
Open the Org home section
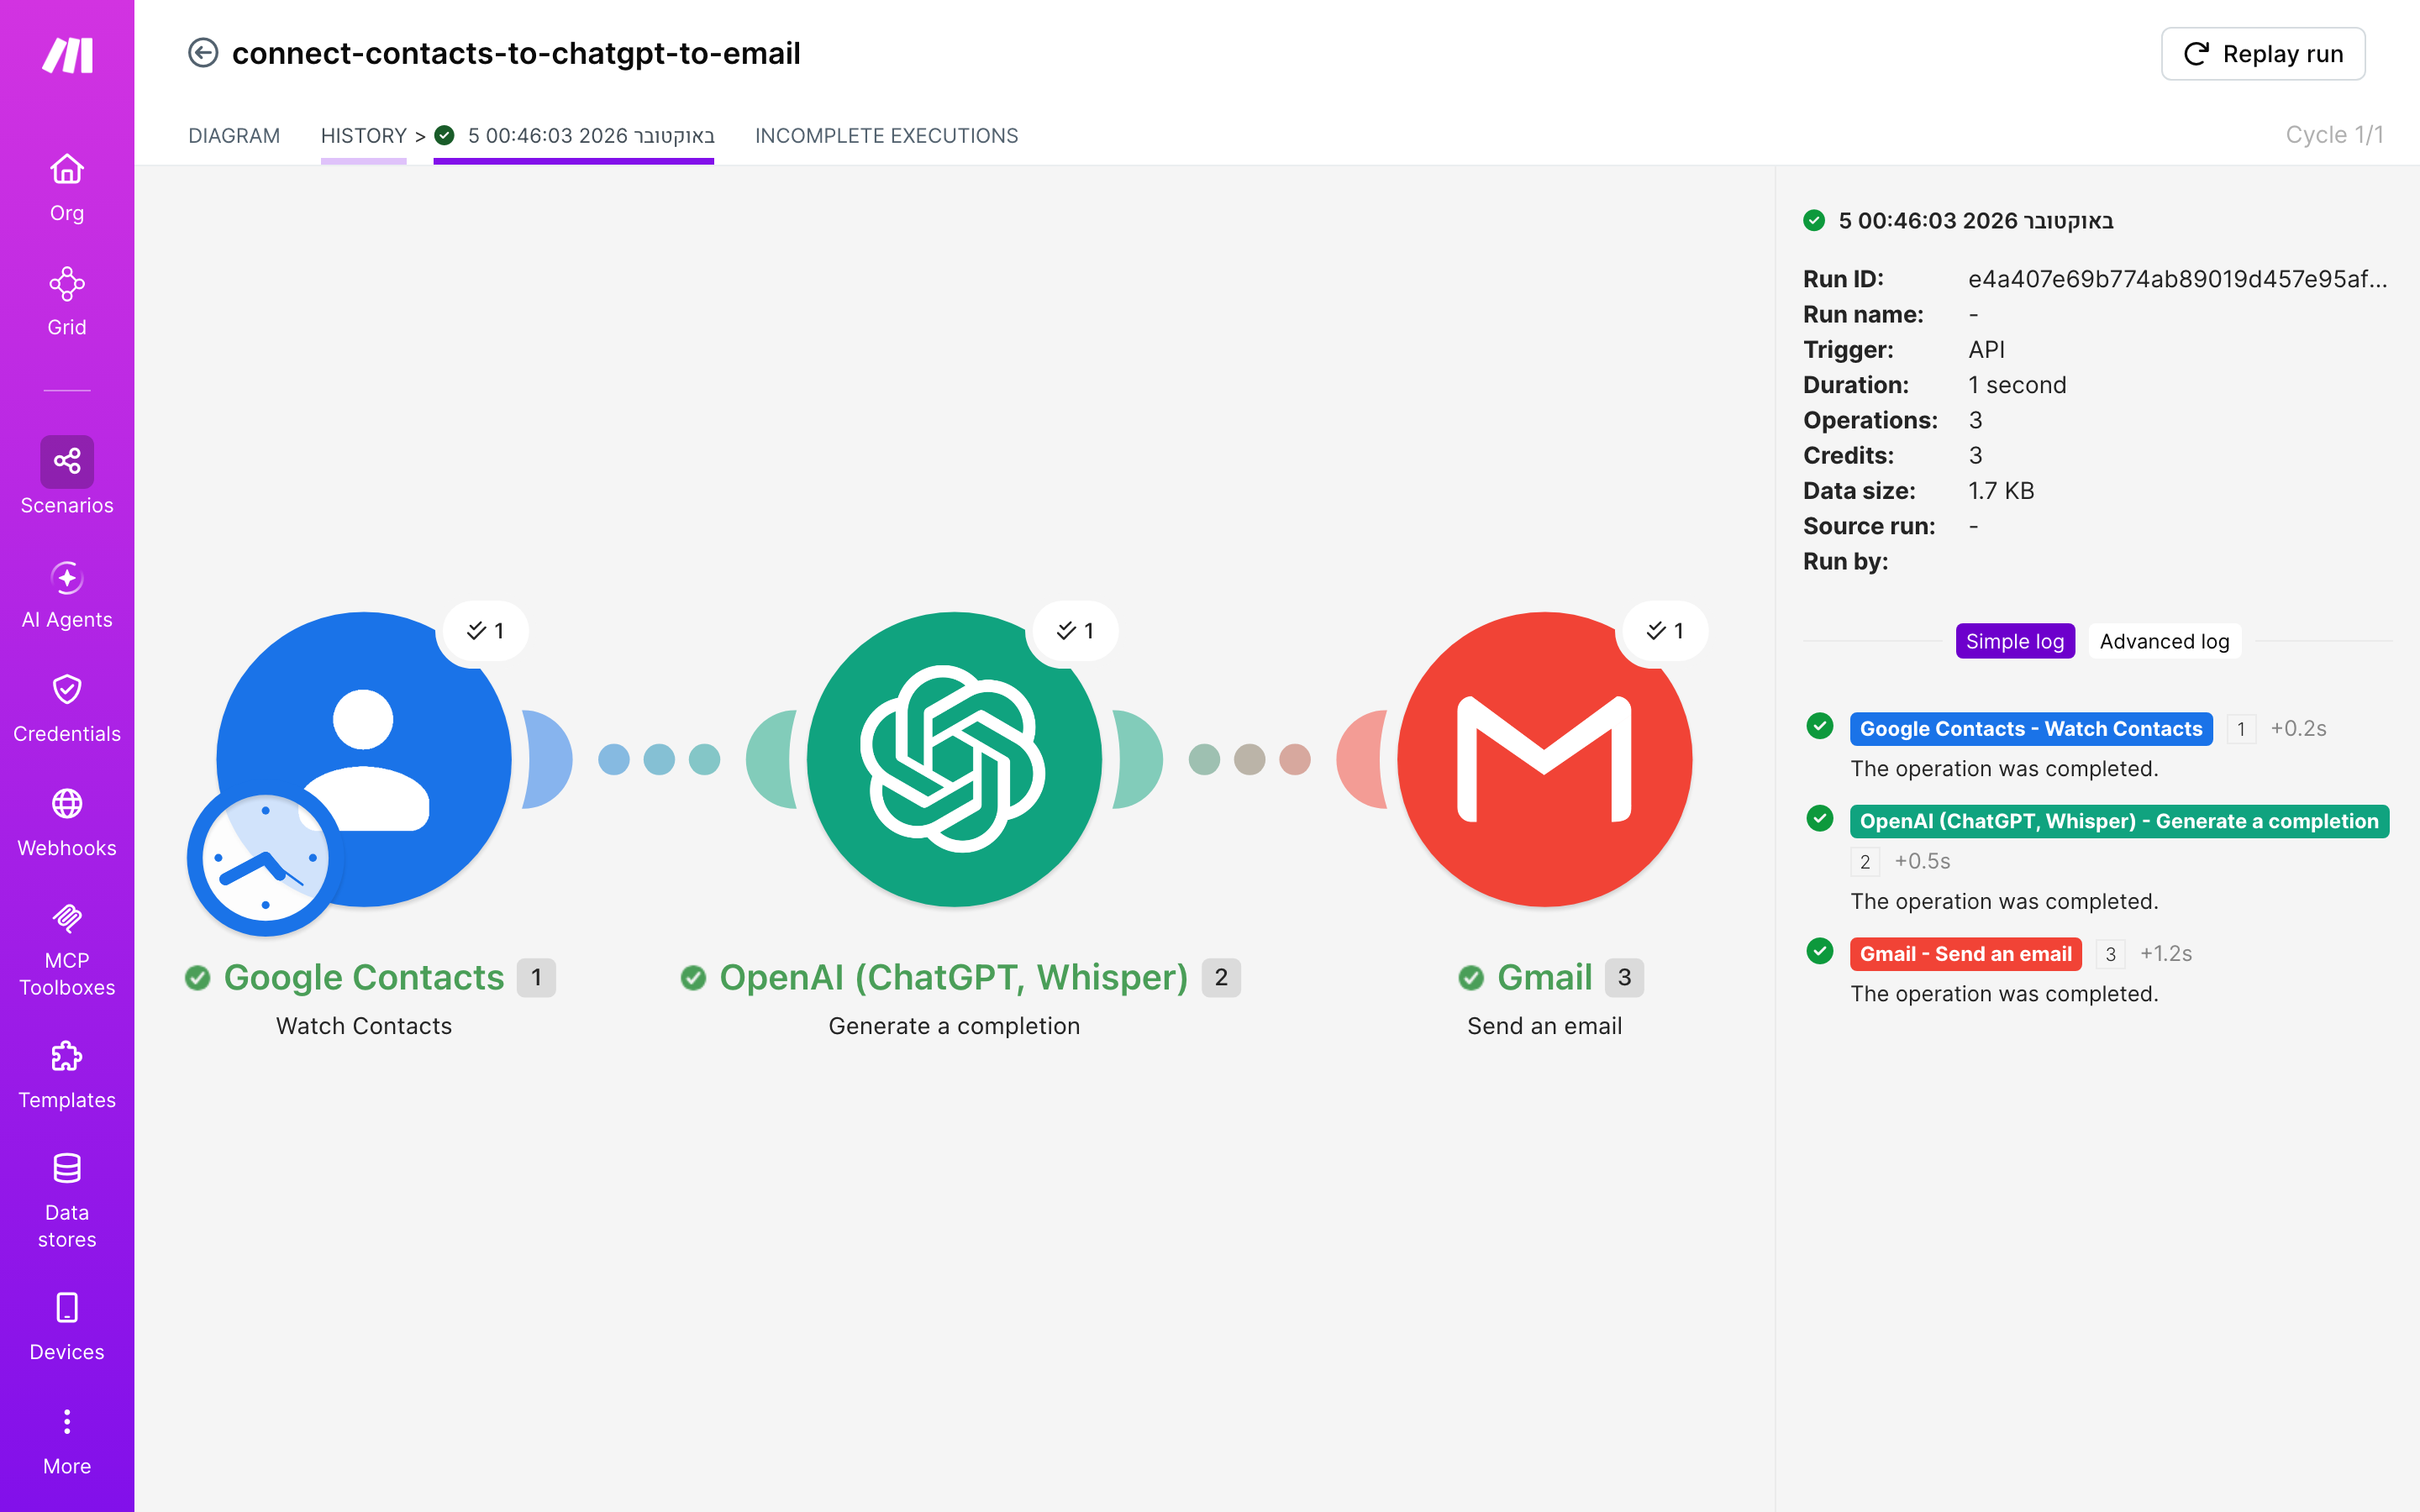pyautogui.click(x=67, y=188)
